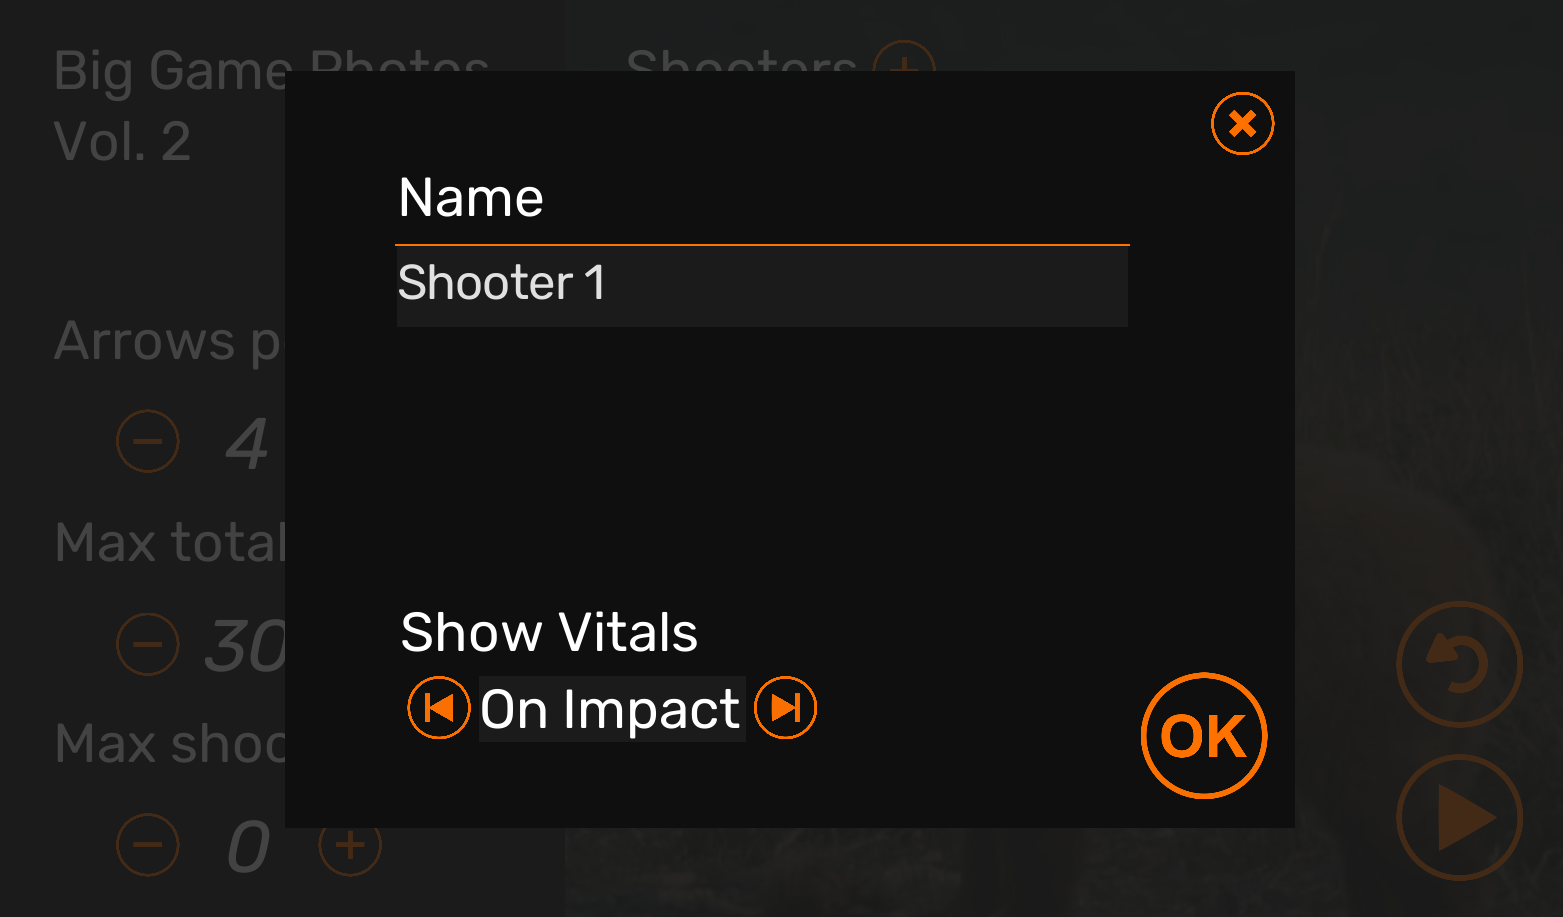Click the bottom italic 0 value
The height and width of the screenshot is (917, 1563).
click(248, 846)
